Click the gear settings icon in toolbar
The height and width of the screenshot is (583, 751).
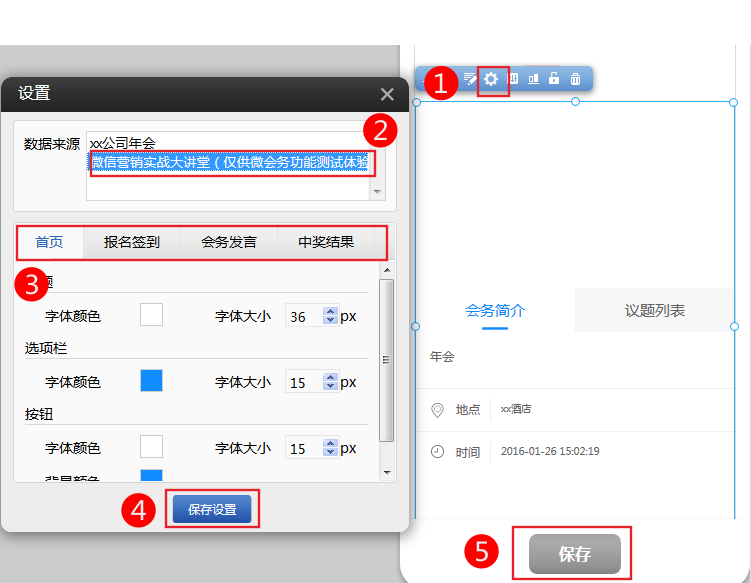click(x=491, y=79)
